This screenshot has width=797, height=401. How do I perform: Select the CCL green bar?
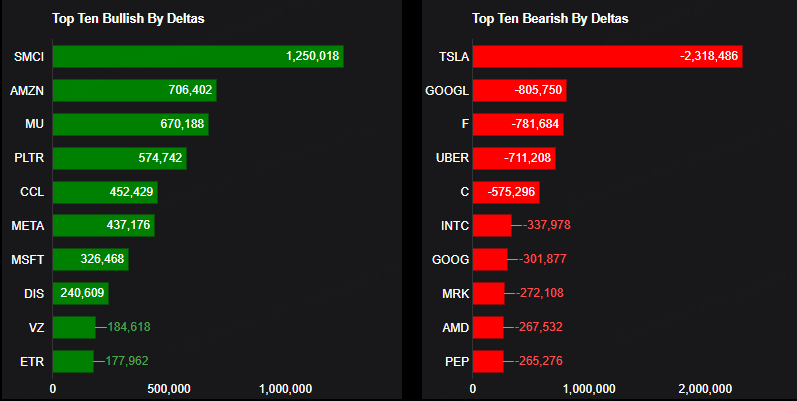[105, 192]
